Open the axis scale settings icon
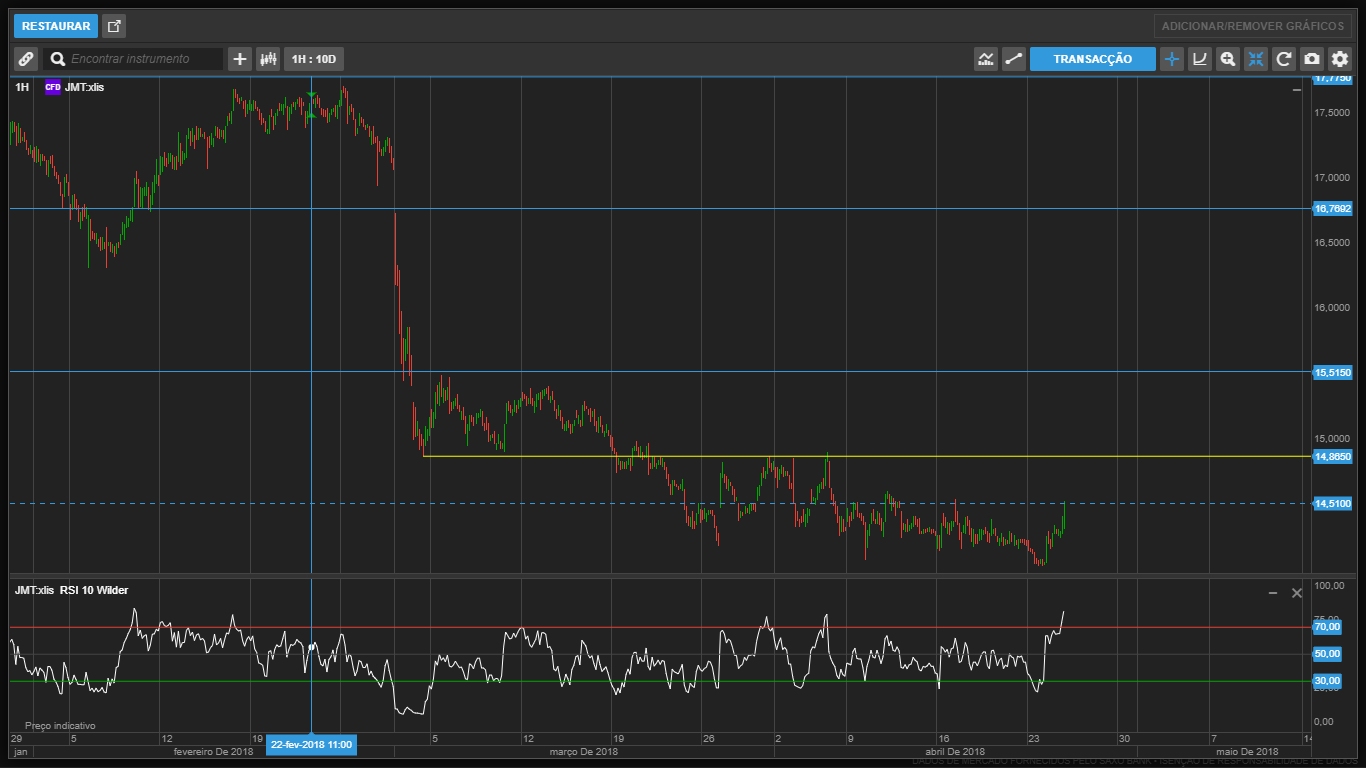1366x768 pixels. (1200, 59)
